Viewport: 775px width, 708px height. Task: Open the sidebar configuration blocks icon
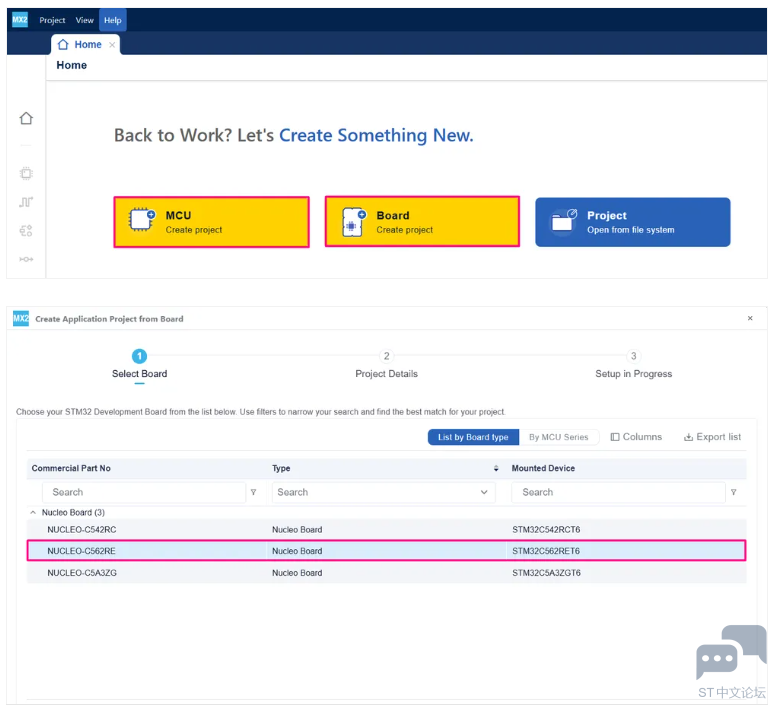26,230
